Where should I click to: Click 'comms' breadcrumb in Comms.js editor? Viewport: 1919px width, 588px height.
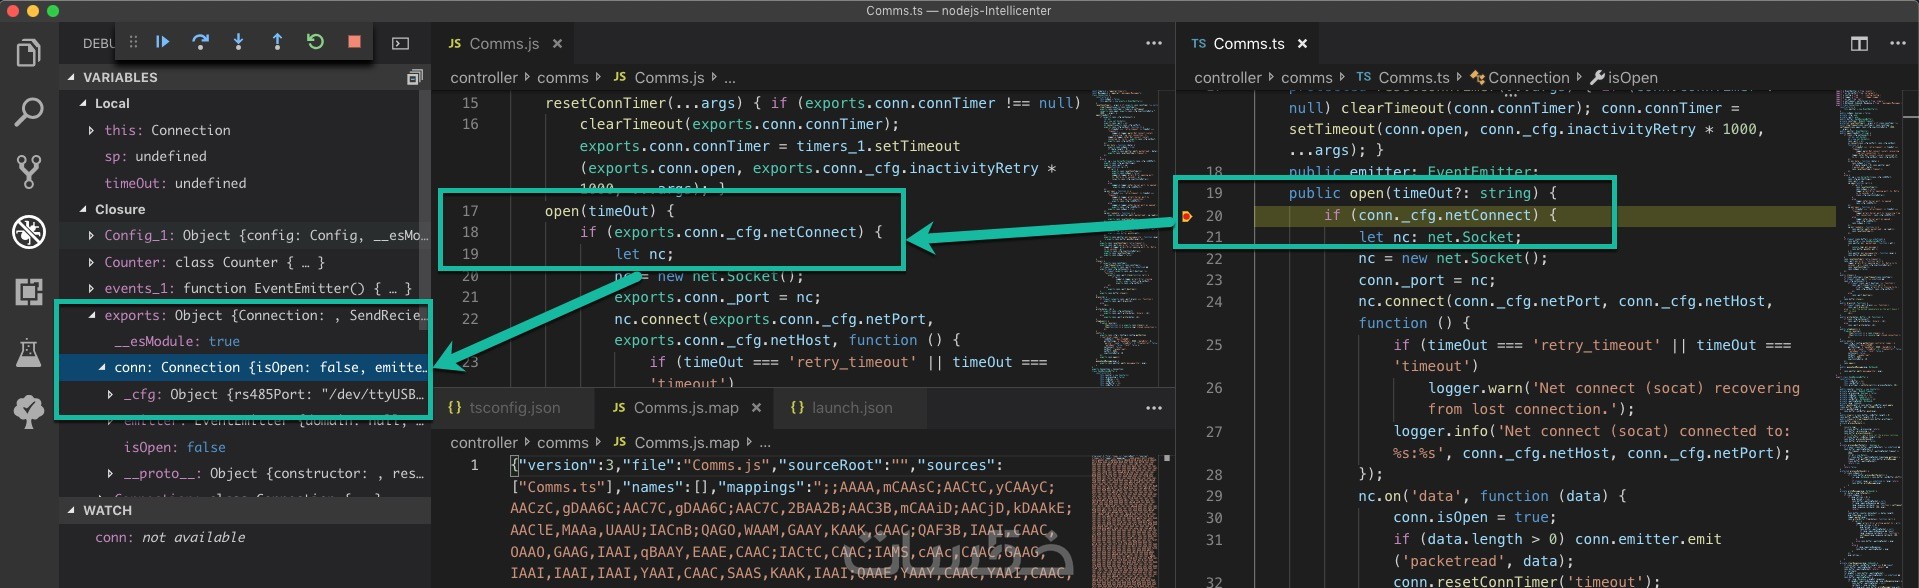(563, 77)
